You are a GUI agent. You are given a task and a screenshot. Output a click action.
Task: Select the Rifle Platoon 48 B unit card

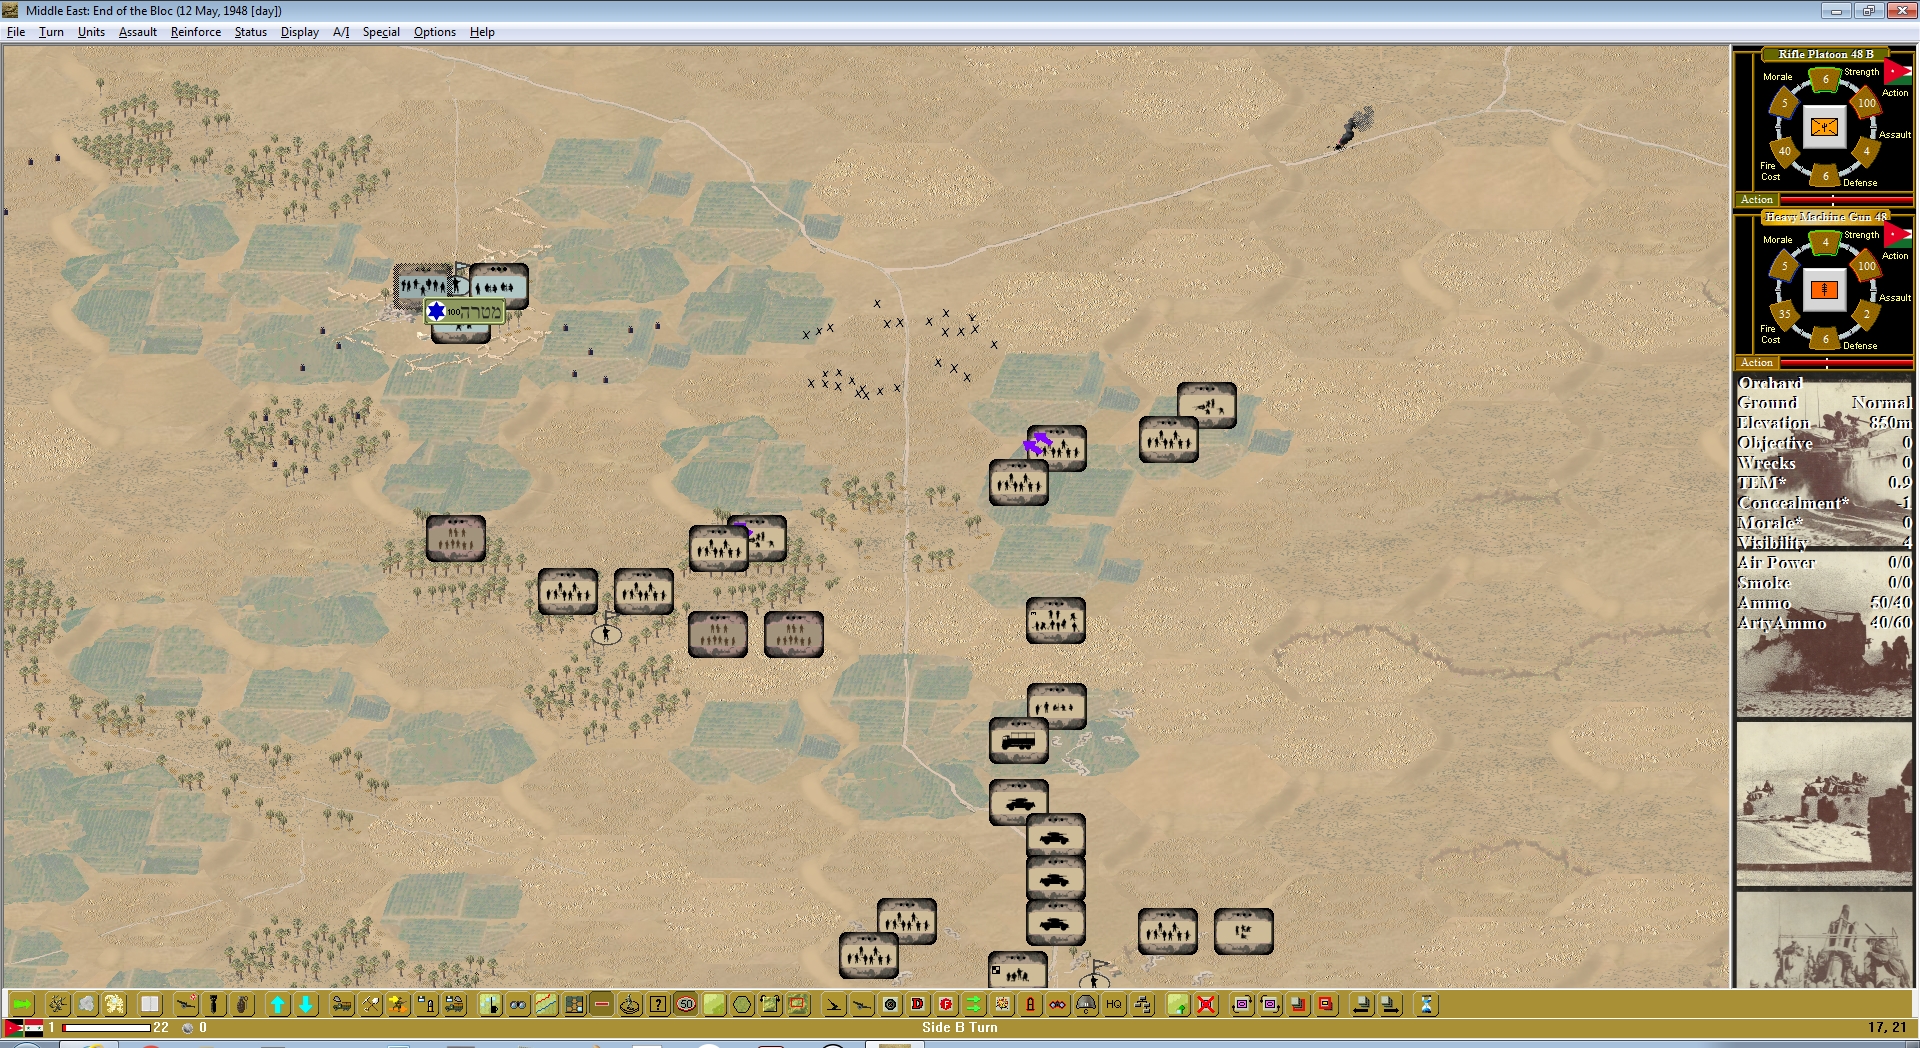click(x=1824, y=127)
